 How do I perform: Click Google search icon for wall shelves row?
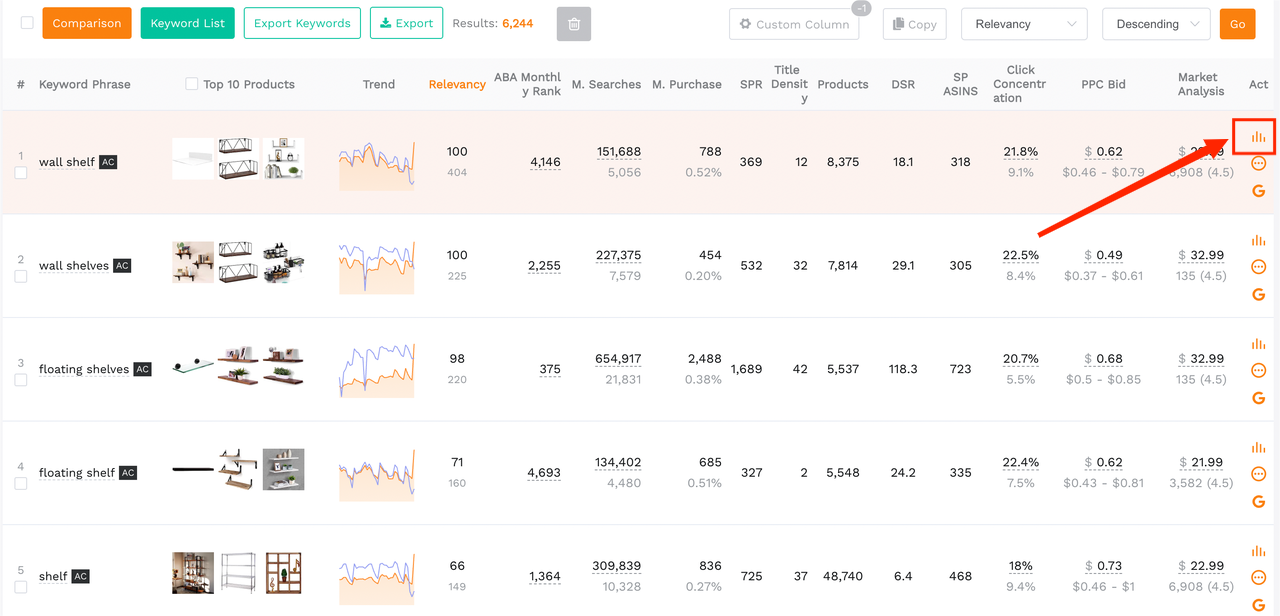coord(1258,294)
